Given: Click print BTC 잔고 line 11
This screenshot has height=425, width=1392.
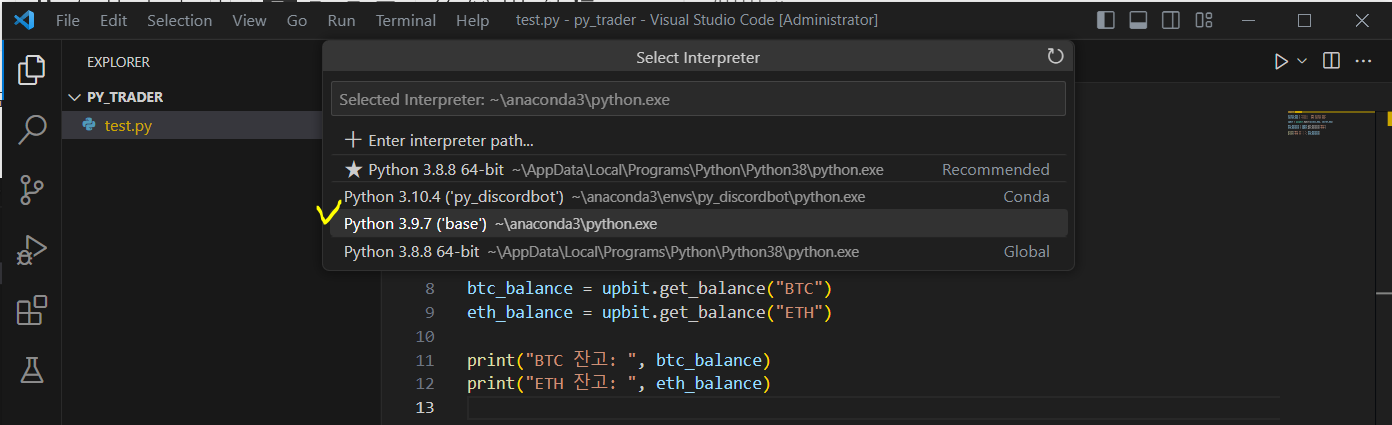Looking at the screenshot, I should click(619, 360).
